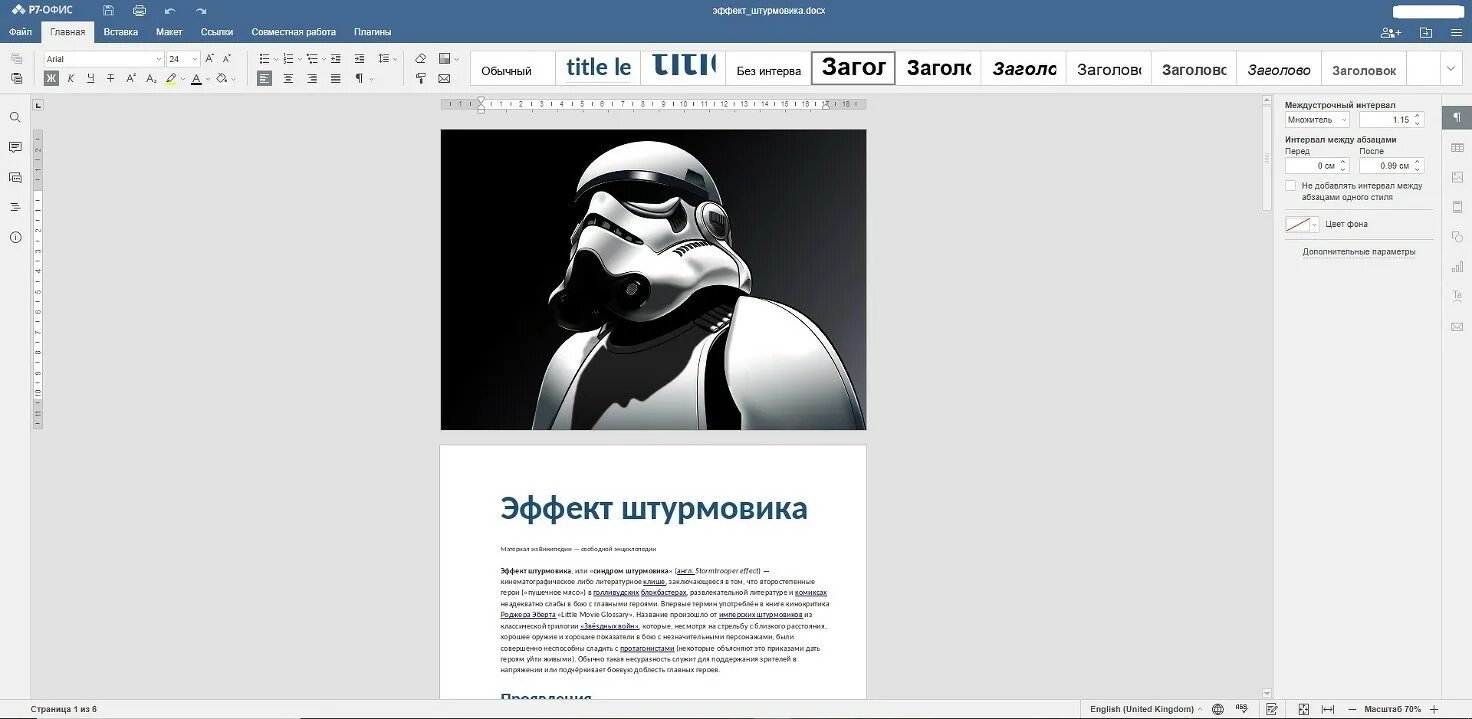
Task: Switch to the Ссылки tab
Action: 217,32
